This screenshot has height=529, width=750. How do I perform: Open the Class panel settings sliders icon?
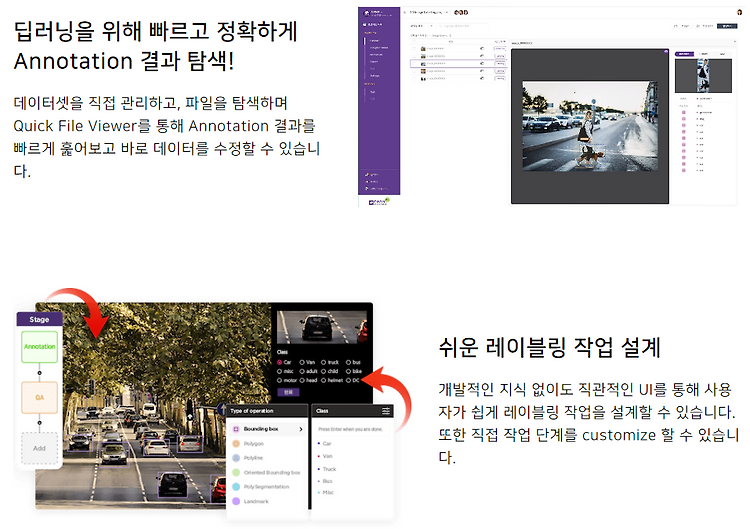(386, 411)
